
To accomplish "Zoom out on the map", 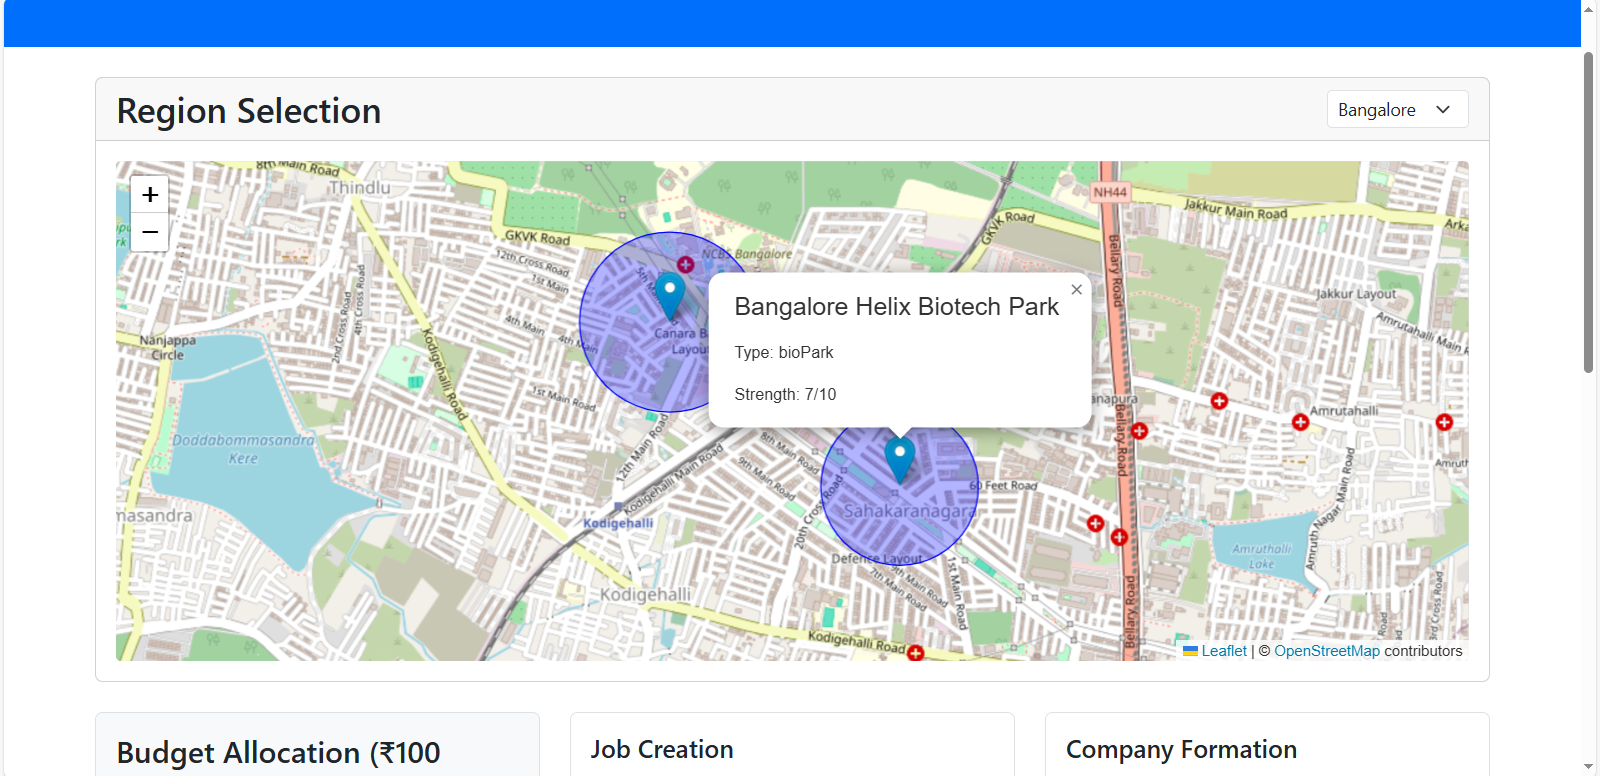I will coord(150,232).
